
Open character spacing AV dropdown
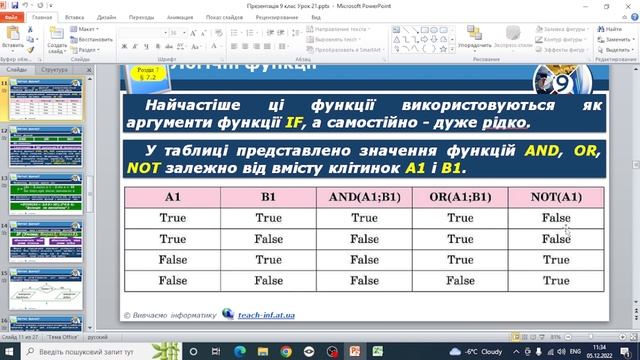coord(181,47)
